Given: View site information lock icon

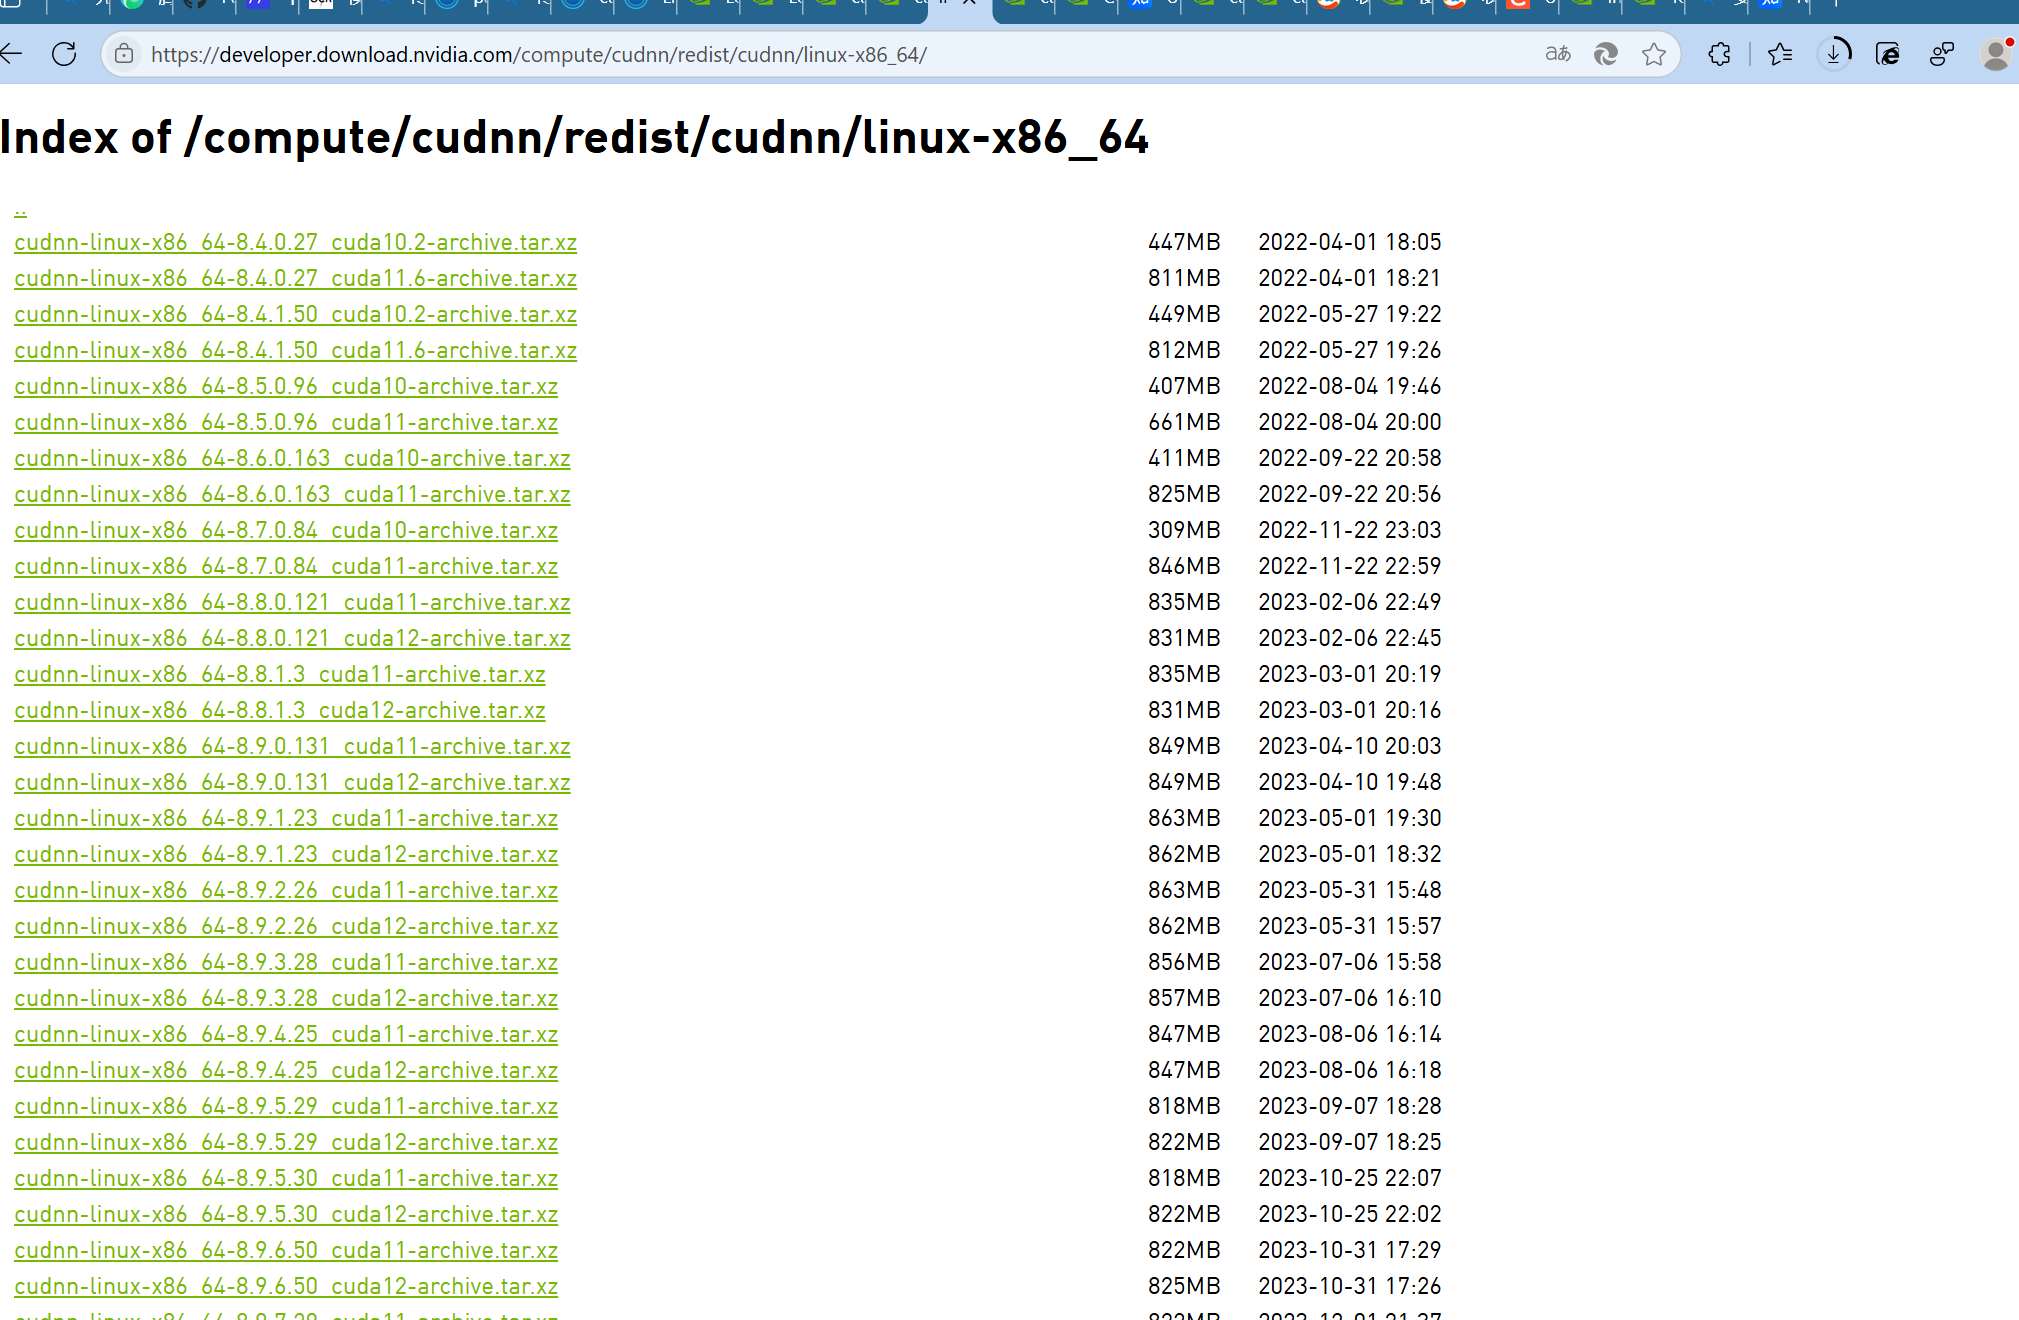Looking at the screenshot, I should pos(124,54).
